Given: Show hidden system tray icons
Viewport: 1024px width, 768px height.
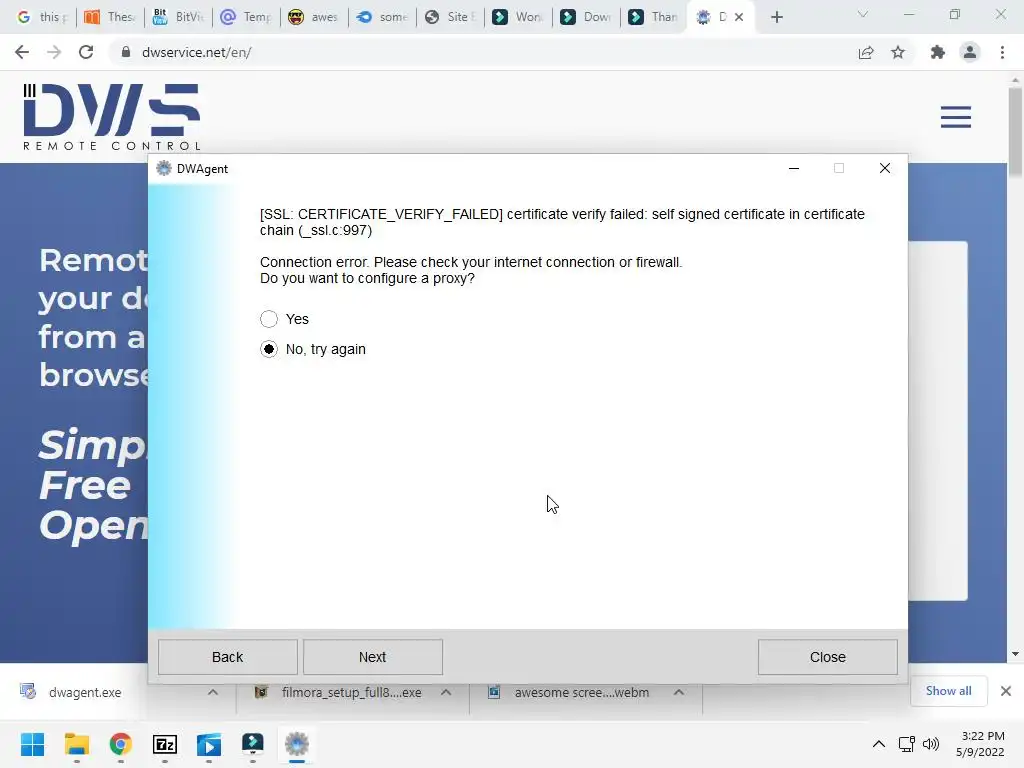Looking at the screenshot, I should 879,744.
